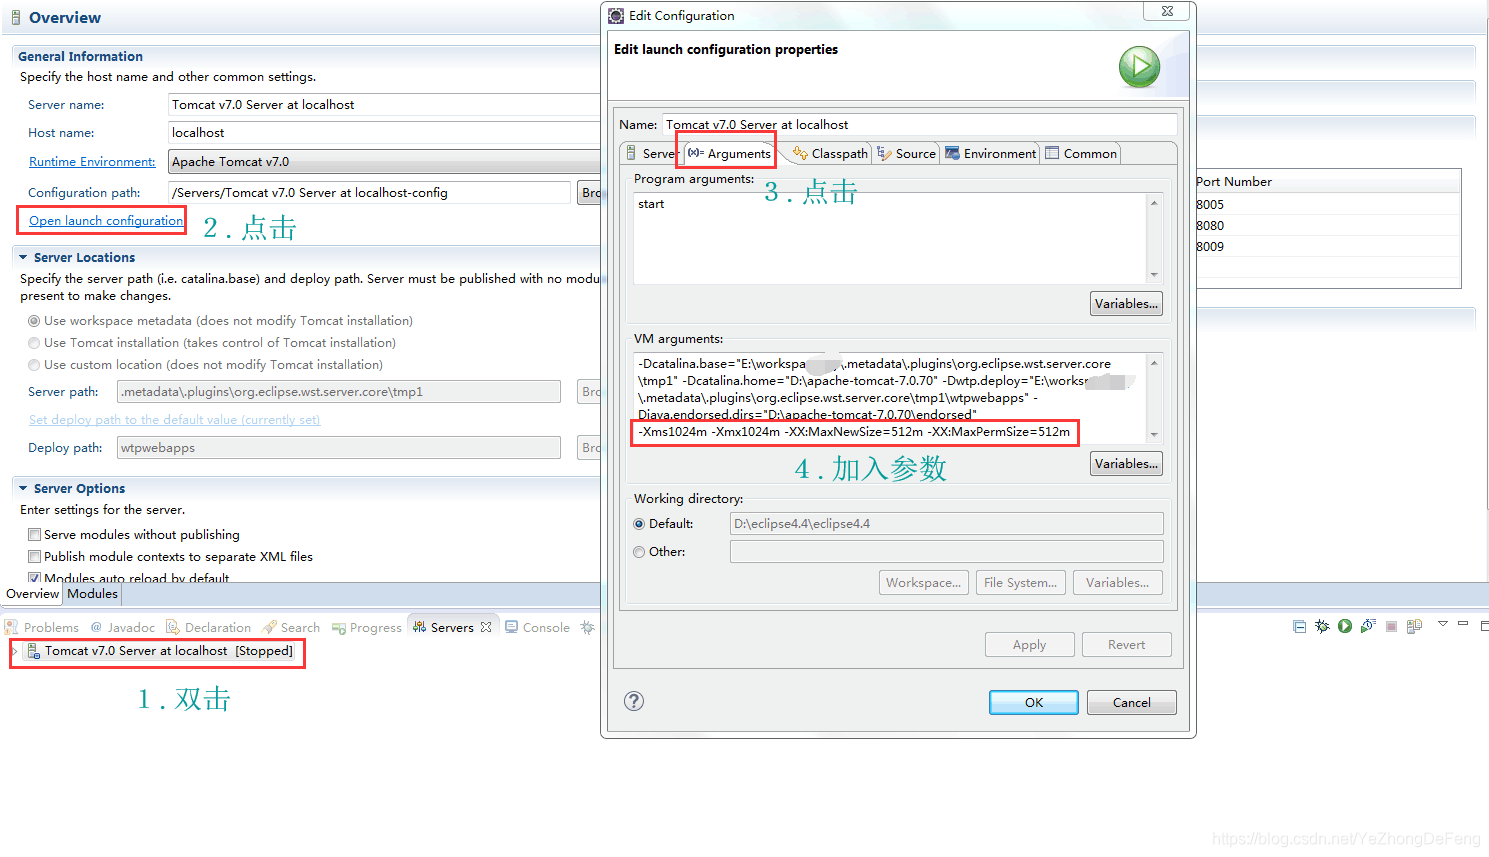Image resolution: width=1489 pixels, height=857 pixels.
Task: Close the Servers tab with its X icon
Action: coord(486,627)
